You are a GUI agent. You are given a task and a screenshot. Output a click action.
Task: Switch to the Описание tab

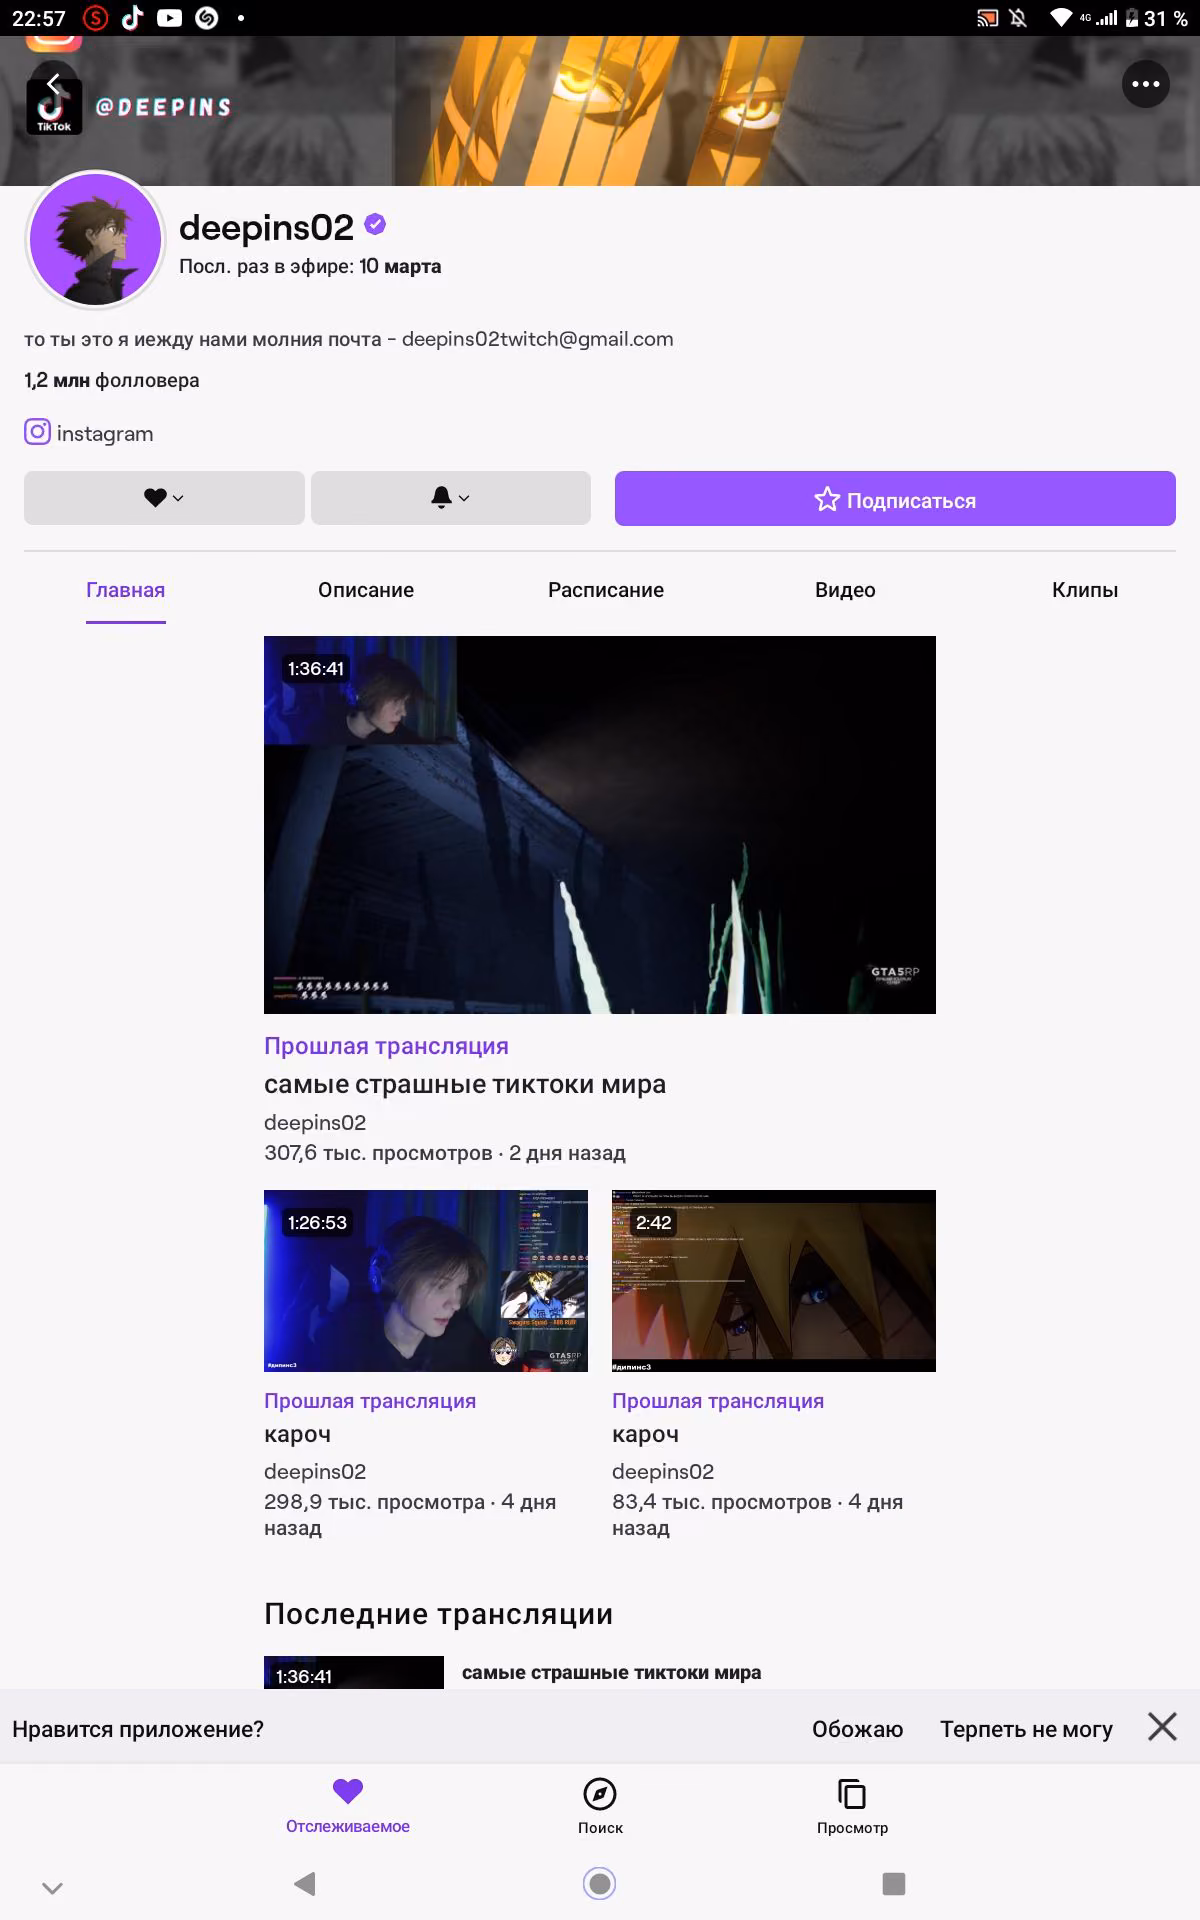click(366, 590)
